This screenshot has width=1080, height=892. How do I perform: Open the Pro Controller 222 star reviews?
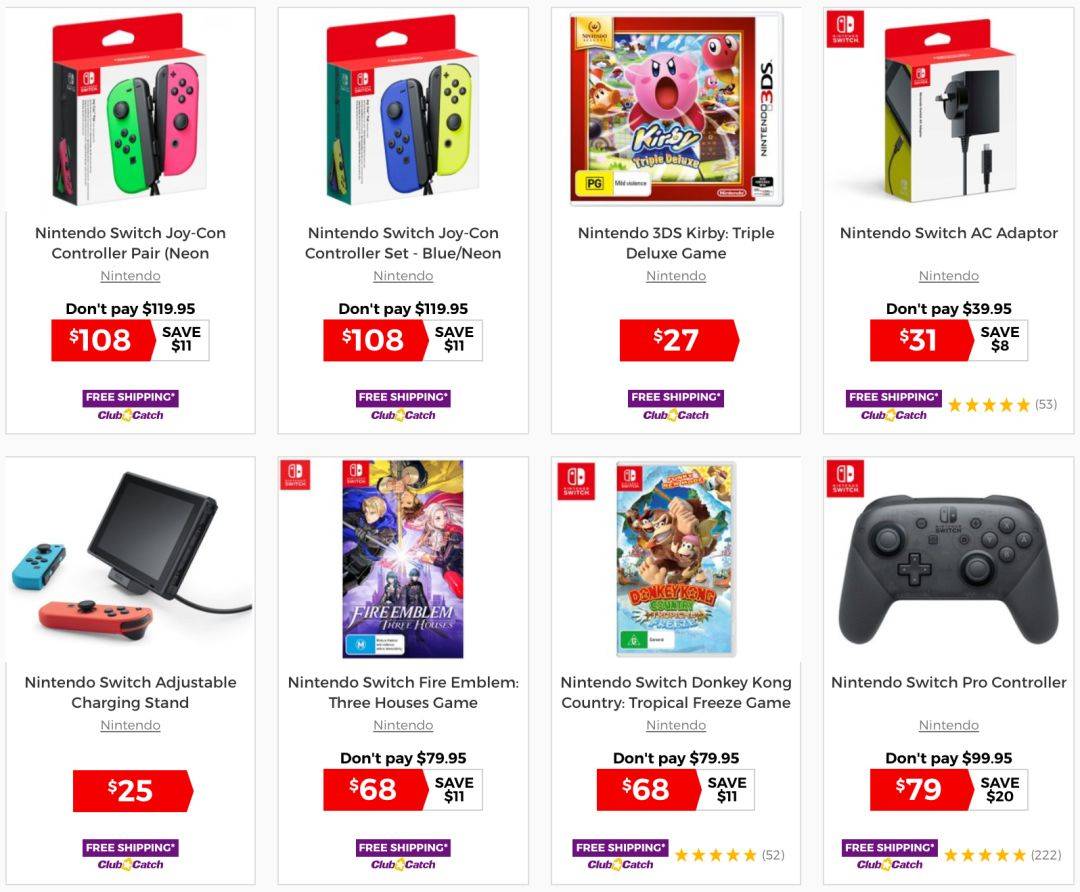coord(1002,855)
